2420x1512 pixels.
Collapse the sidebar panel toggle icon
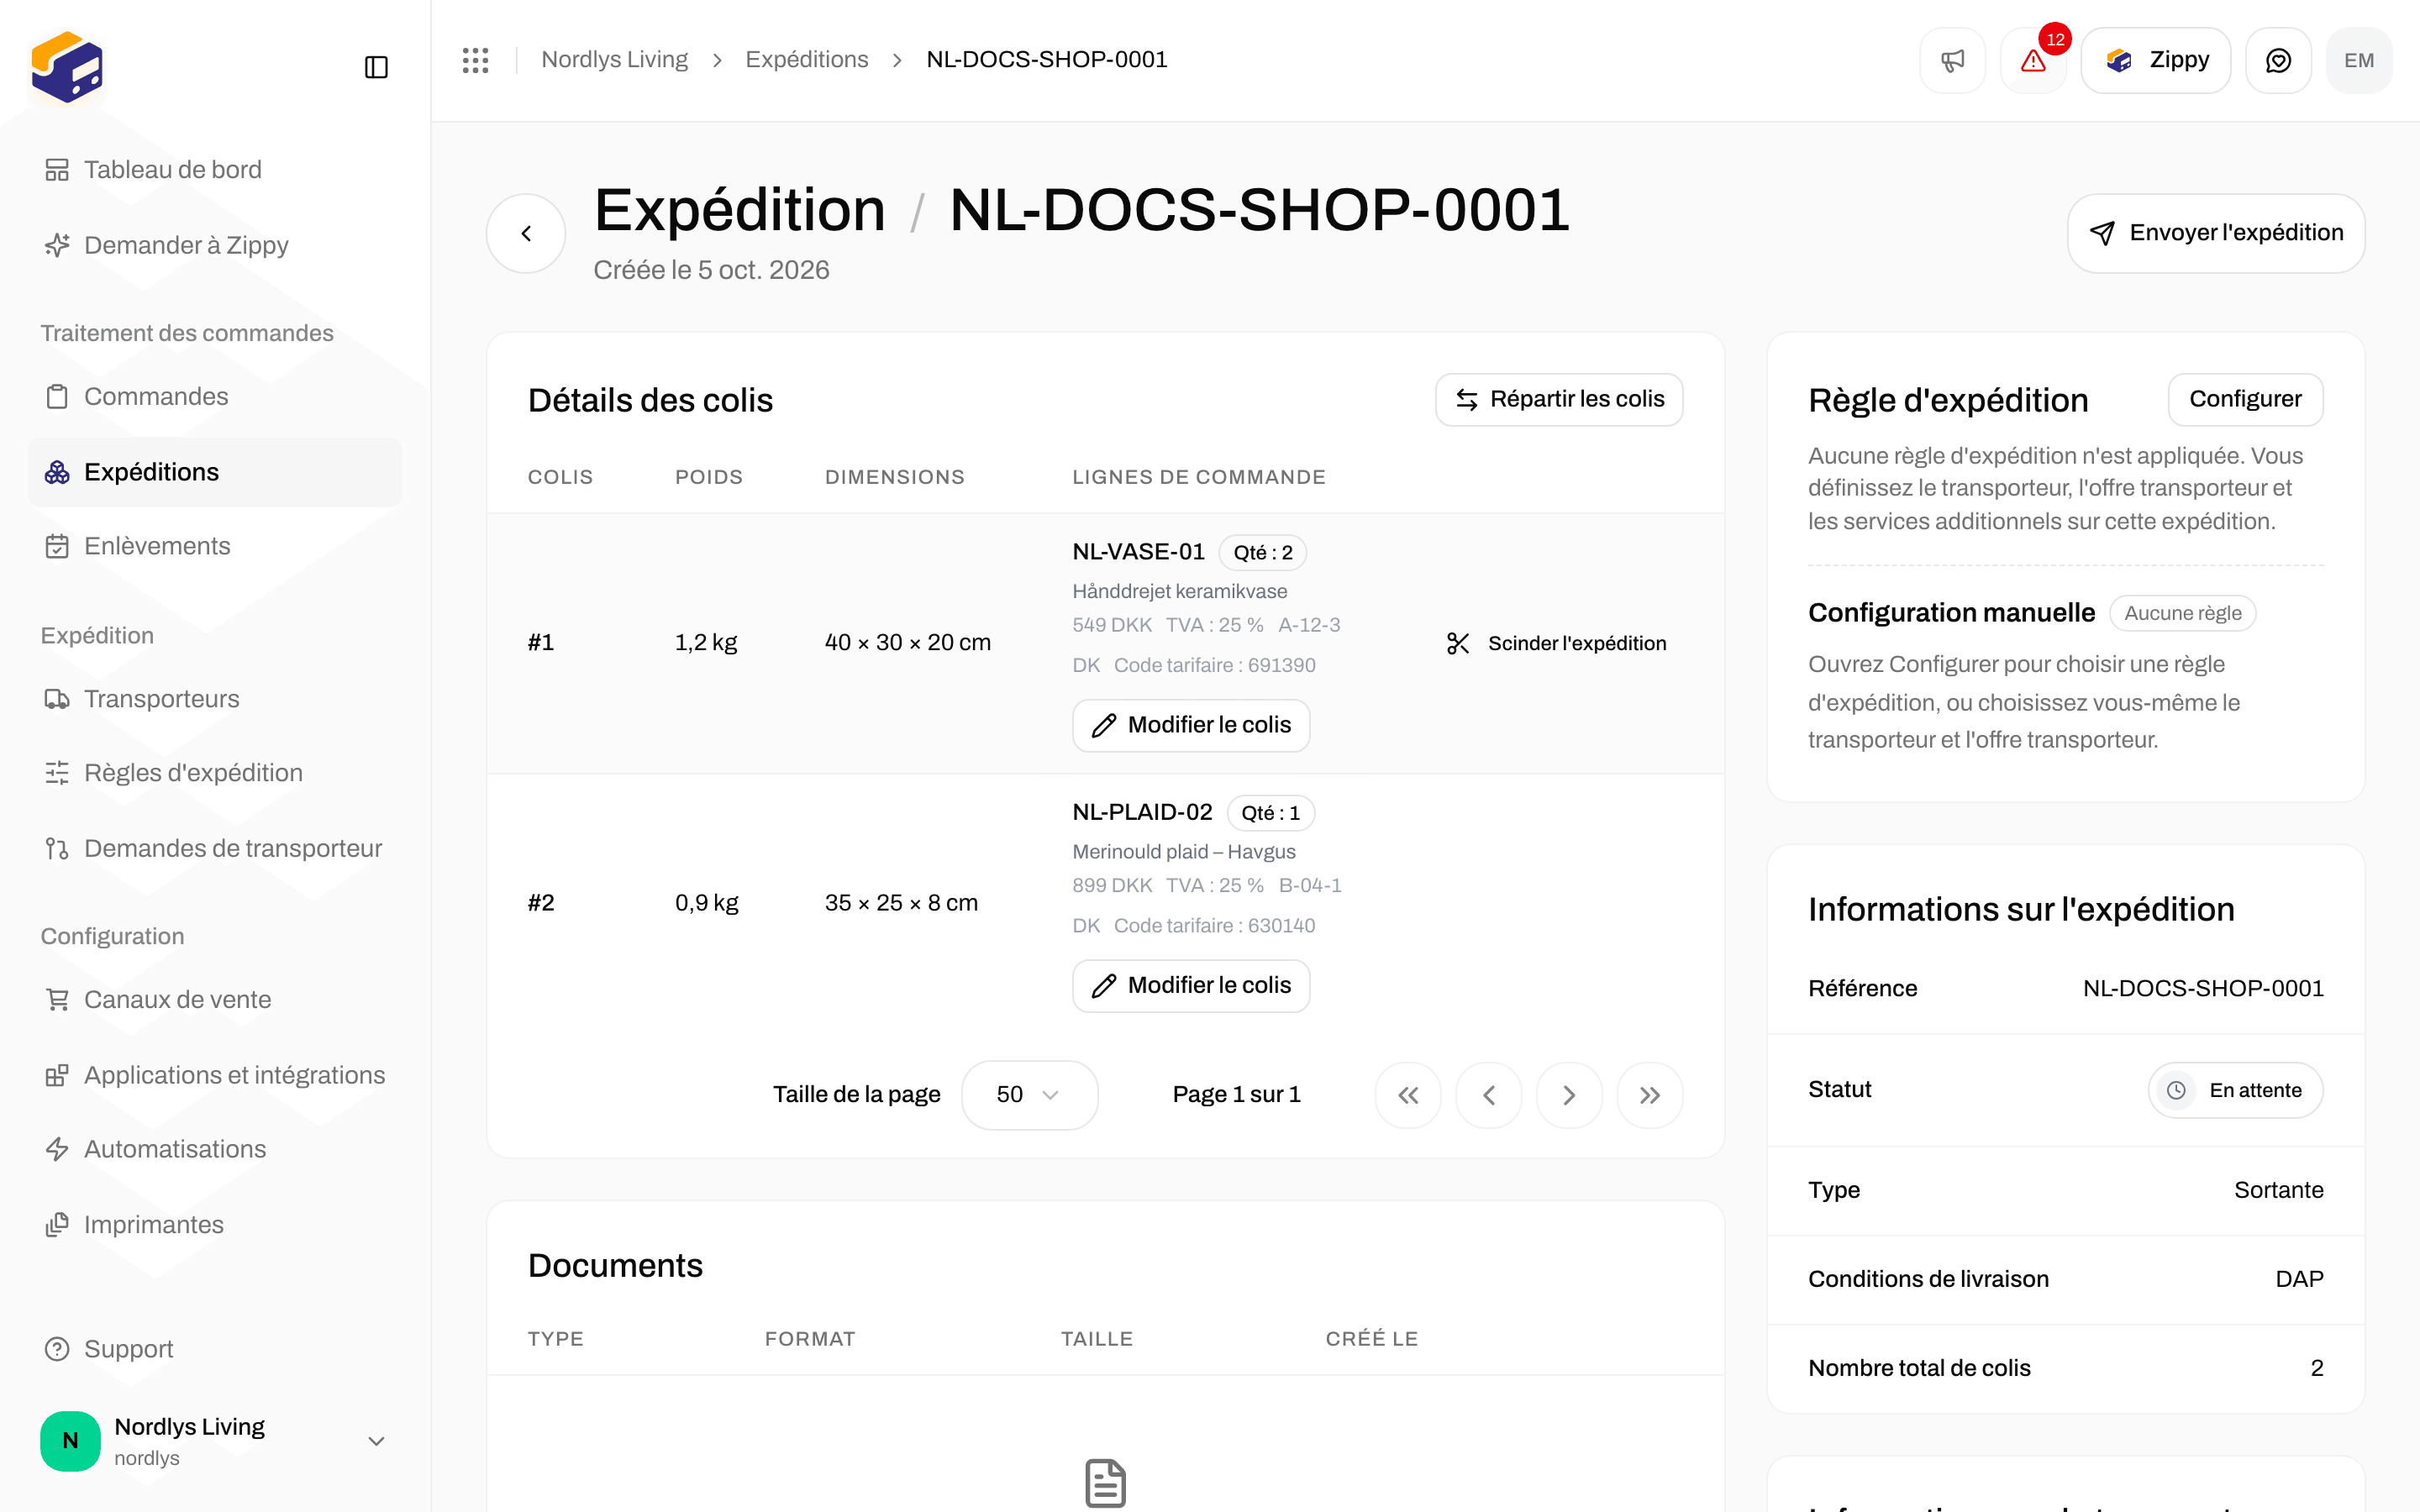tap(376, 67)
